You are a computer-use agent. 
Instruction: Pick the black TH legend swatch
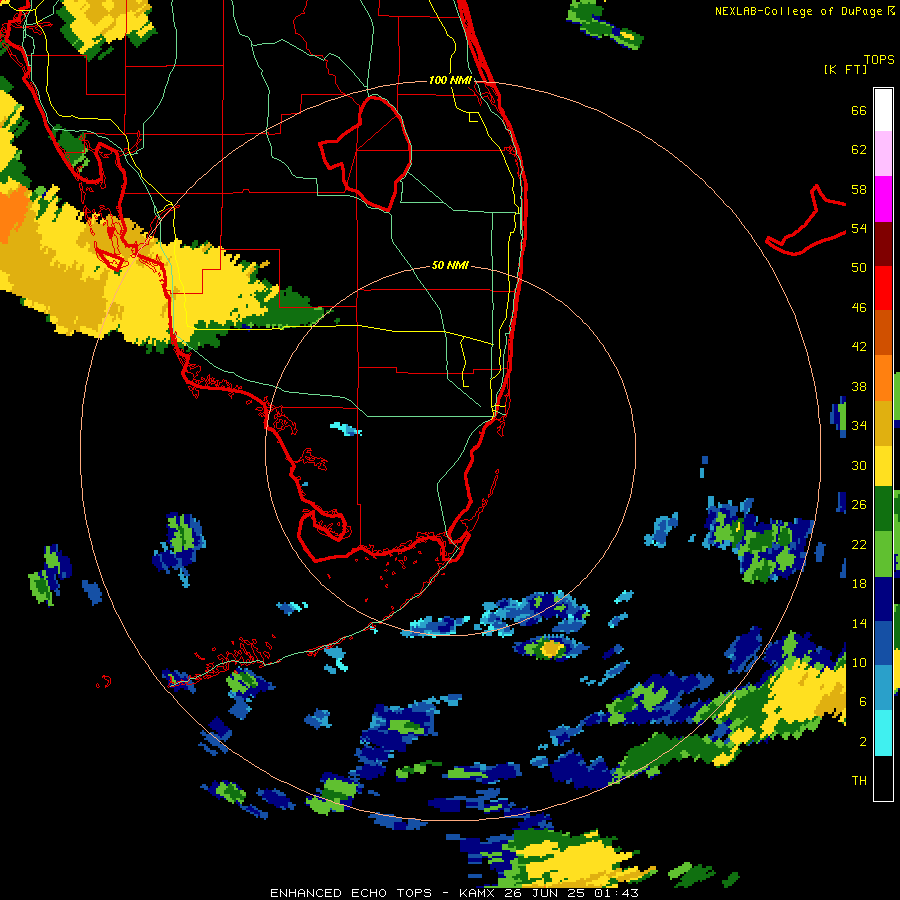click(x=883, y=778)
